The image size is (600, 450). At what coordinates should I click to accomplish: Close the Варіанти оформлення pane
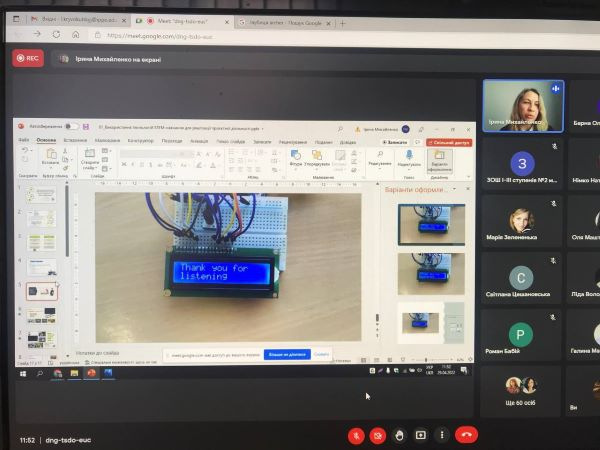[468, 189]
